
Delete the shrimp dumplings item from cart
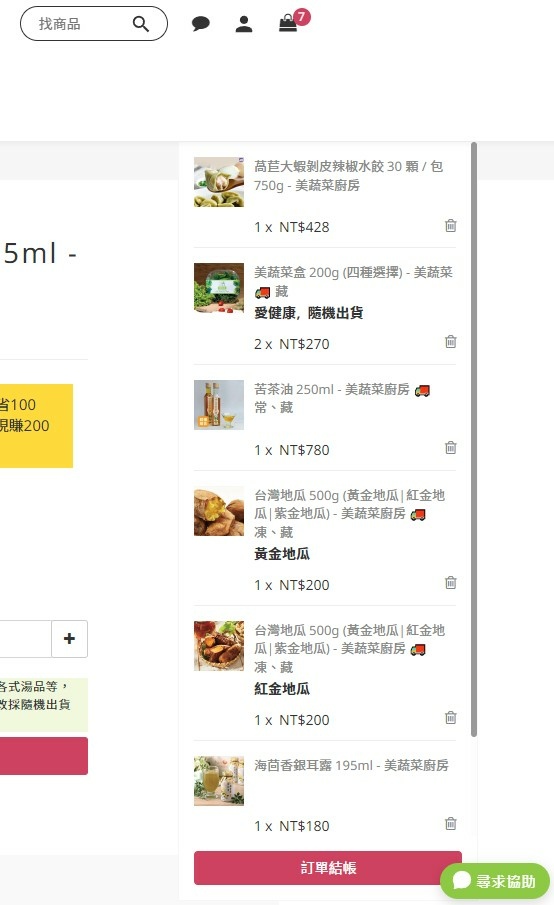pos(451,226)
